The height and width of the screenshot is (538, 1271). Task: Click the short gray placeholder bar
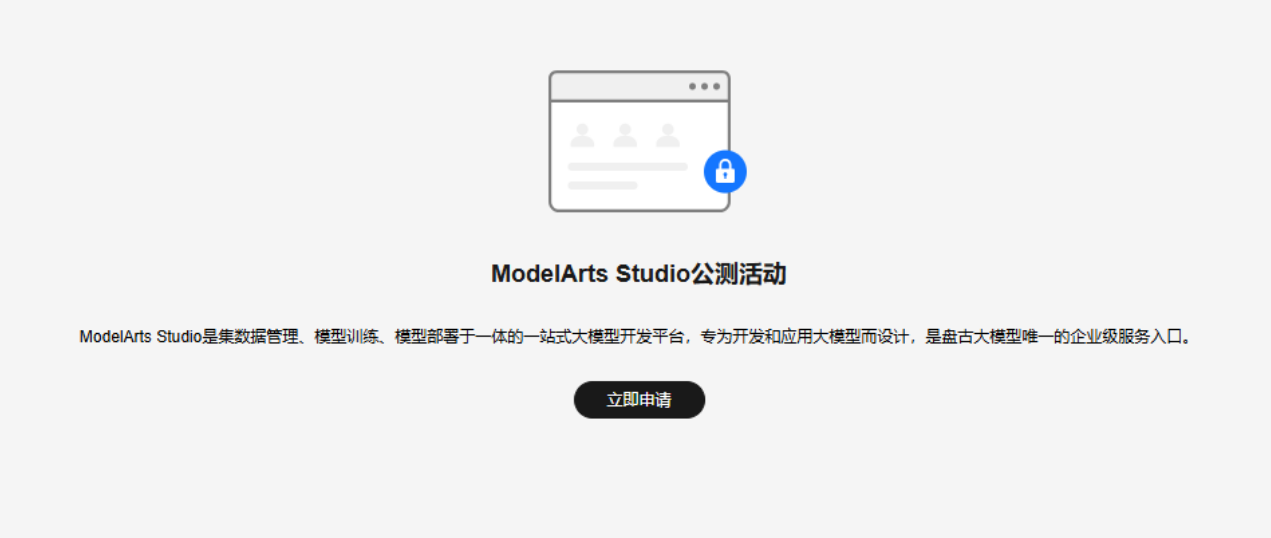(x=603, y=185)
